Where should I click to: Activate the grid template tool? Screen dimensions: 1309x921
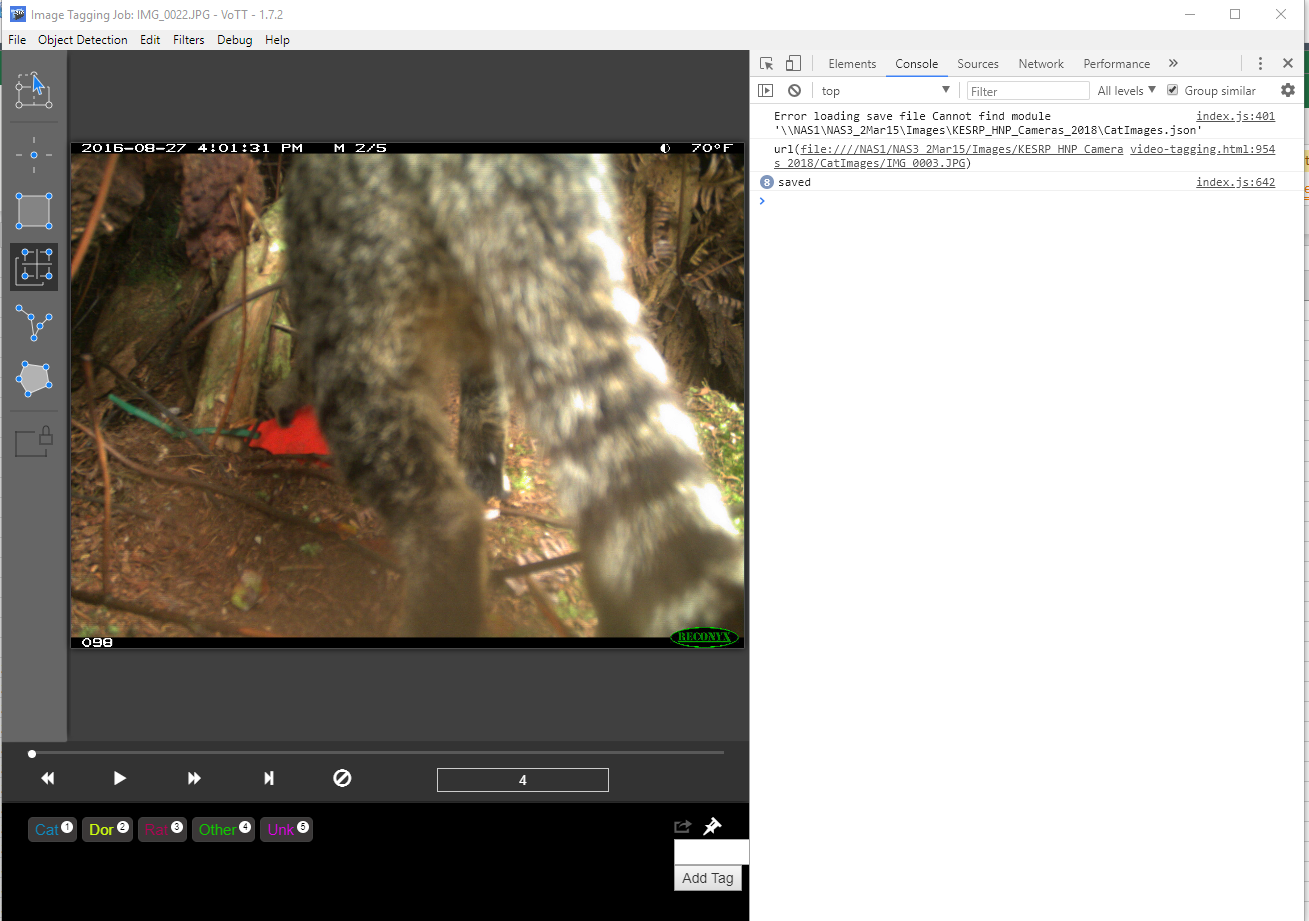tap(33, 267)
